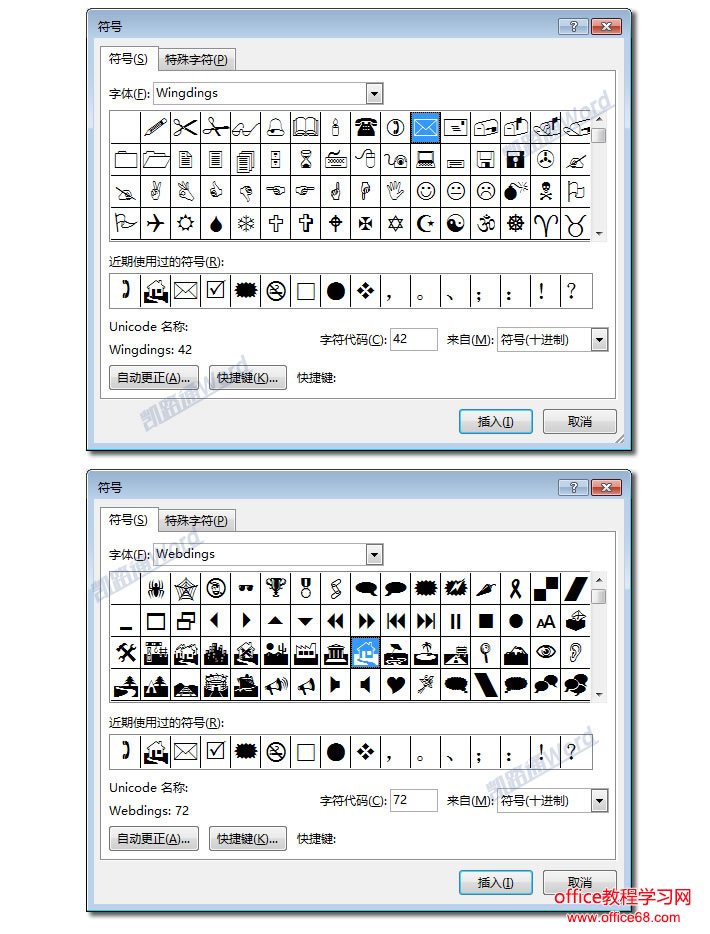The image size is (710, 934).
Task: Select crossed hammer and wrench Webdings symbol
Action: [x=126, y=653]
